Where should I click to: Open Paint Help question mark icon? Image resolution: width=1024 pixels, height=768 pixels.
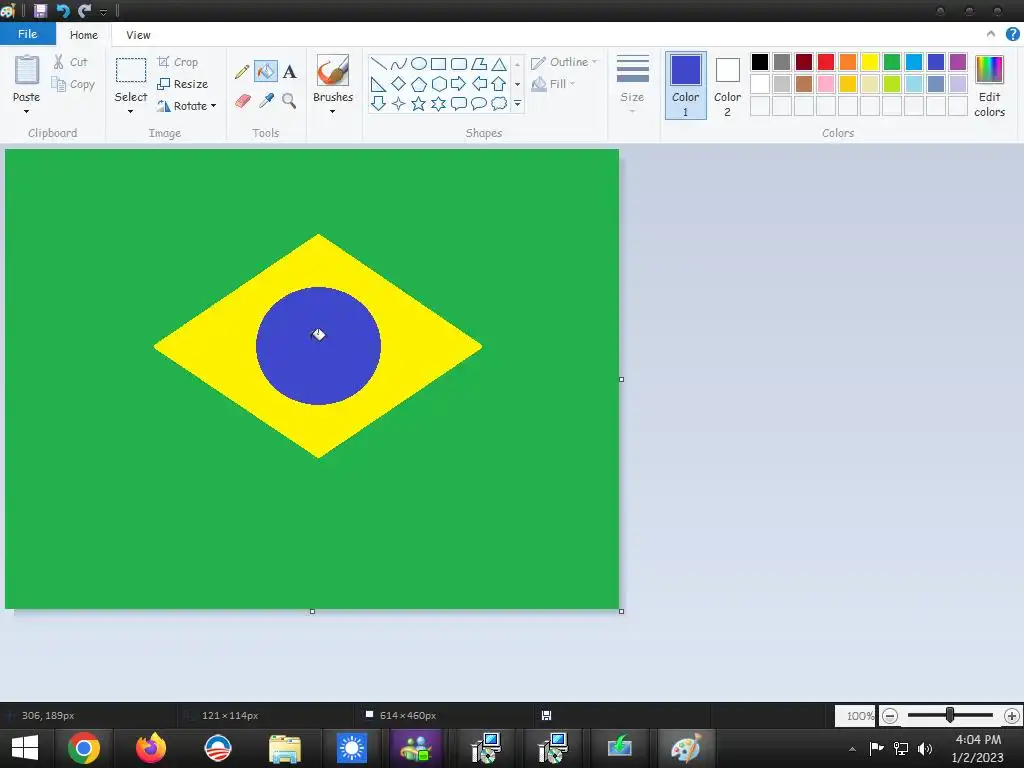(x=1012, y=35)
